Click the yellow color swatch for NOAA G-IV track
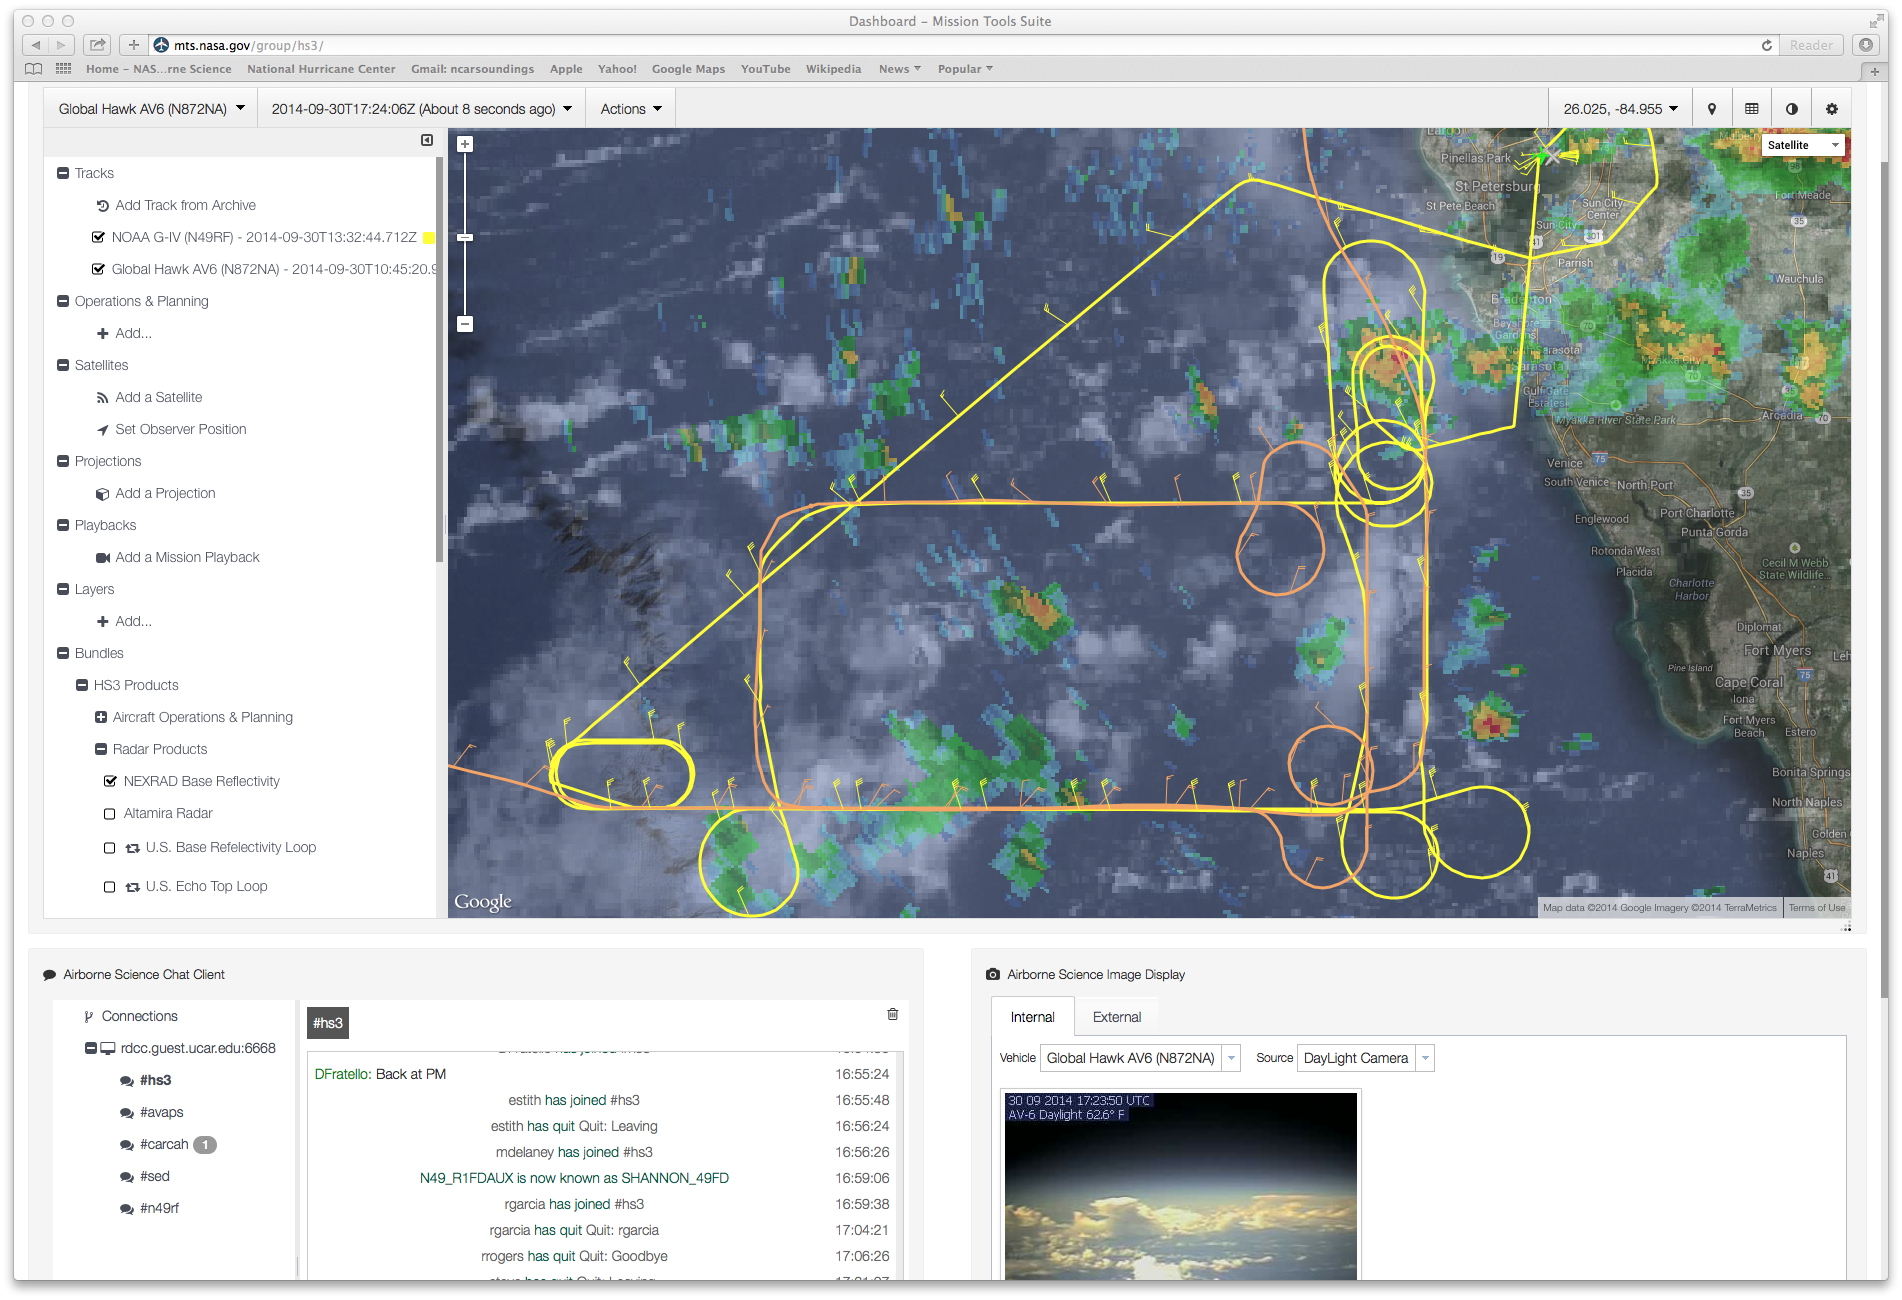Screen dimensions: 1902x1300 click(429, 238)
